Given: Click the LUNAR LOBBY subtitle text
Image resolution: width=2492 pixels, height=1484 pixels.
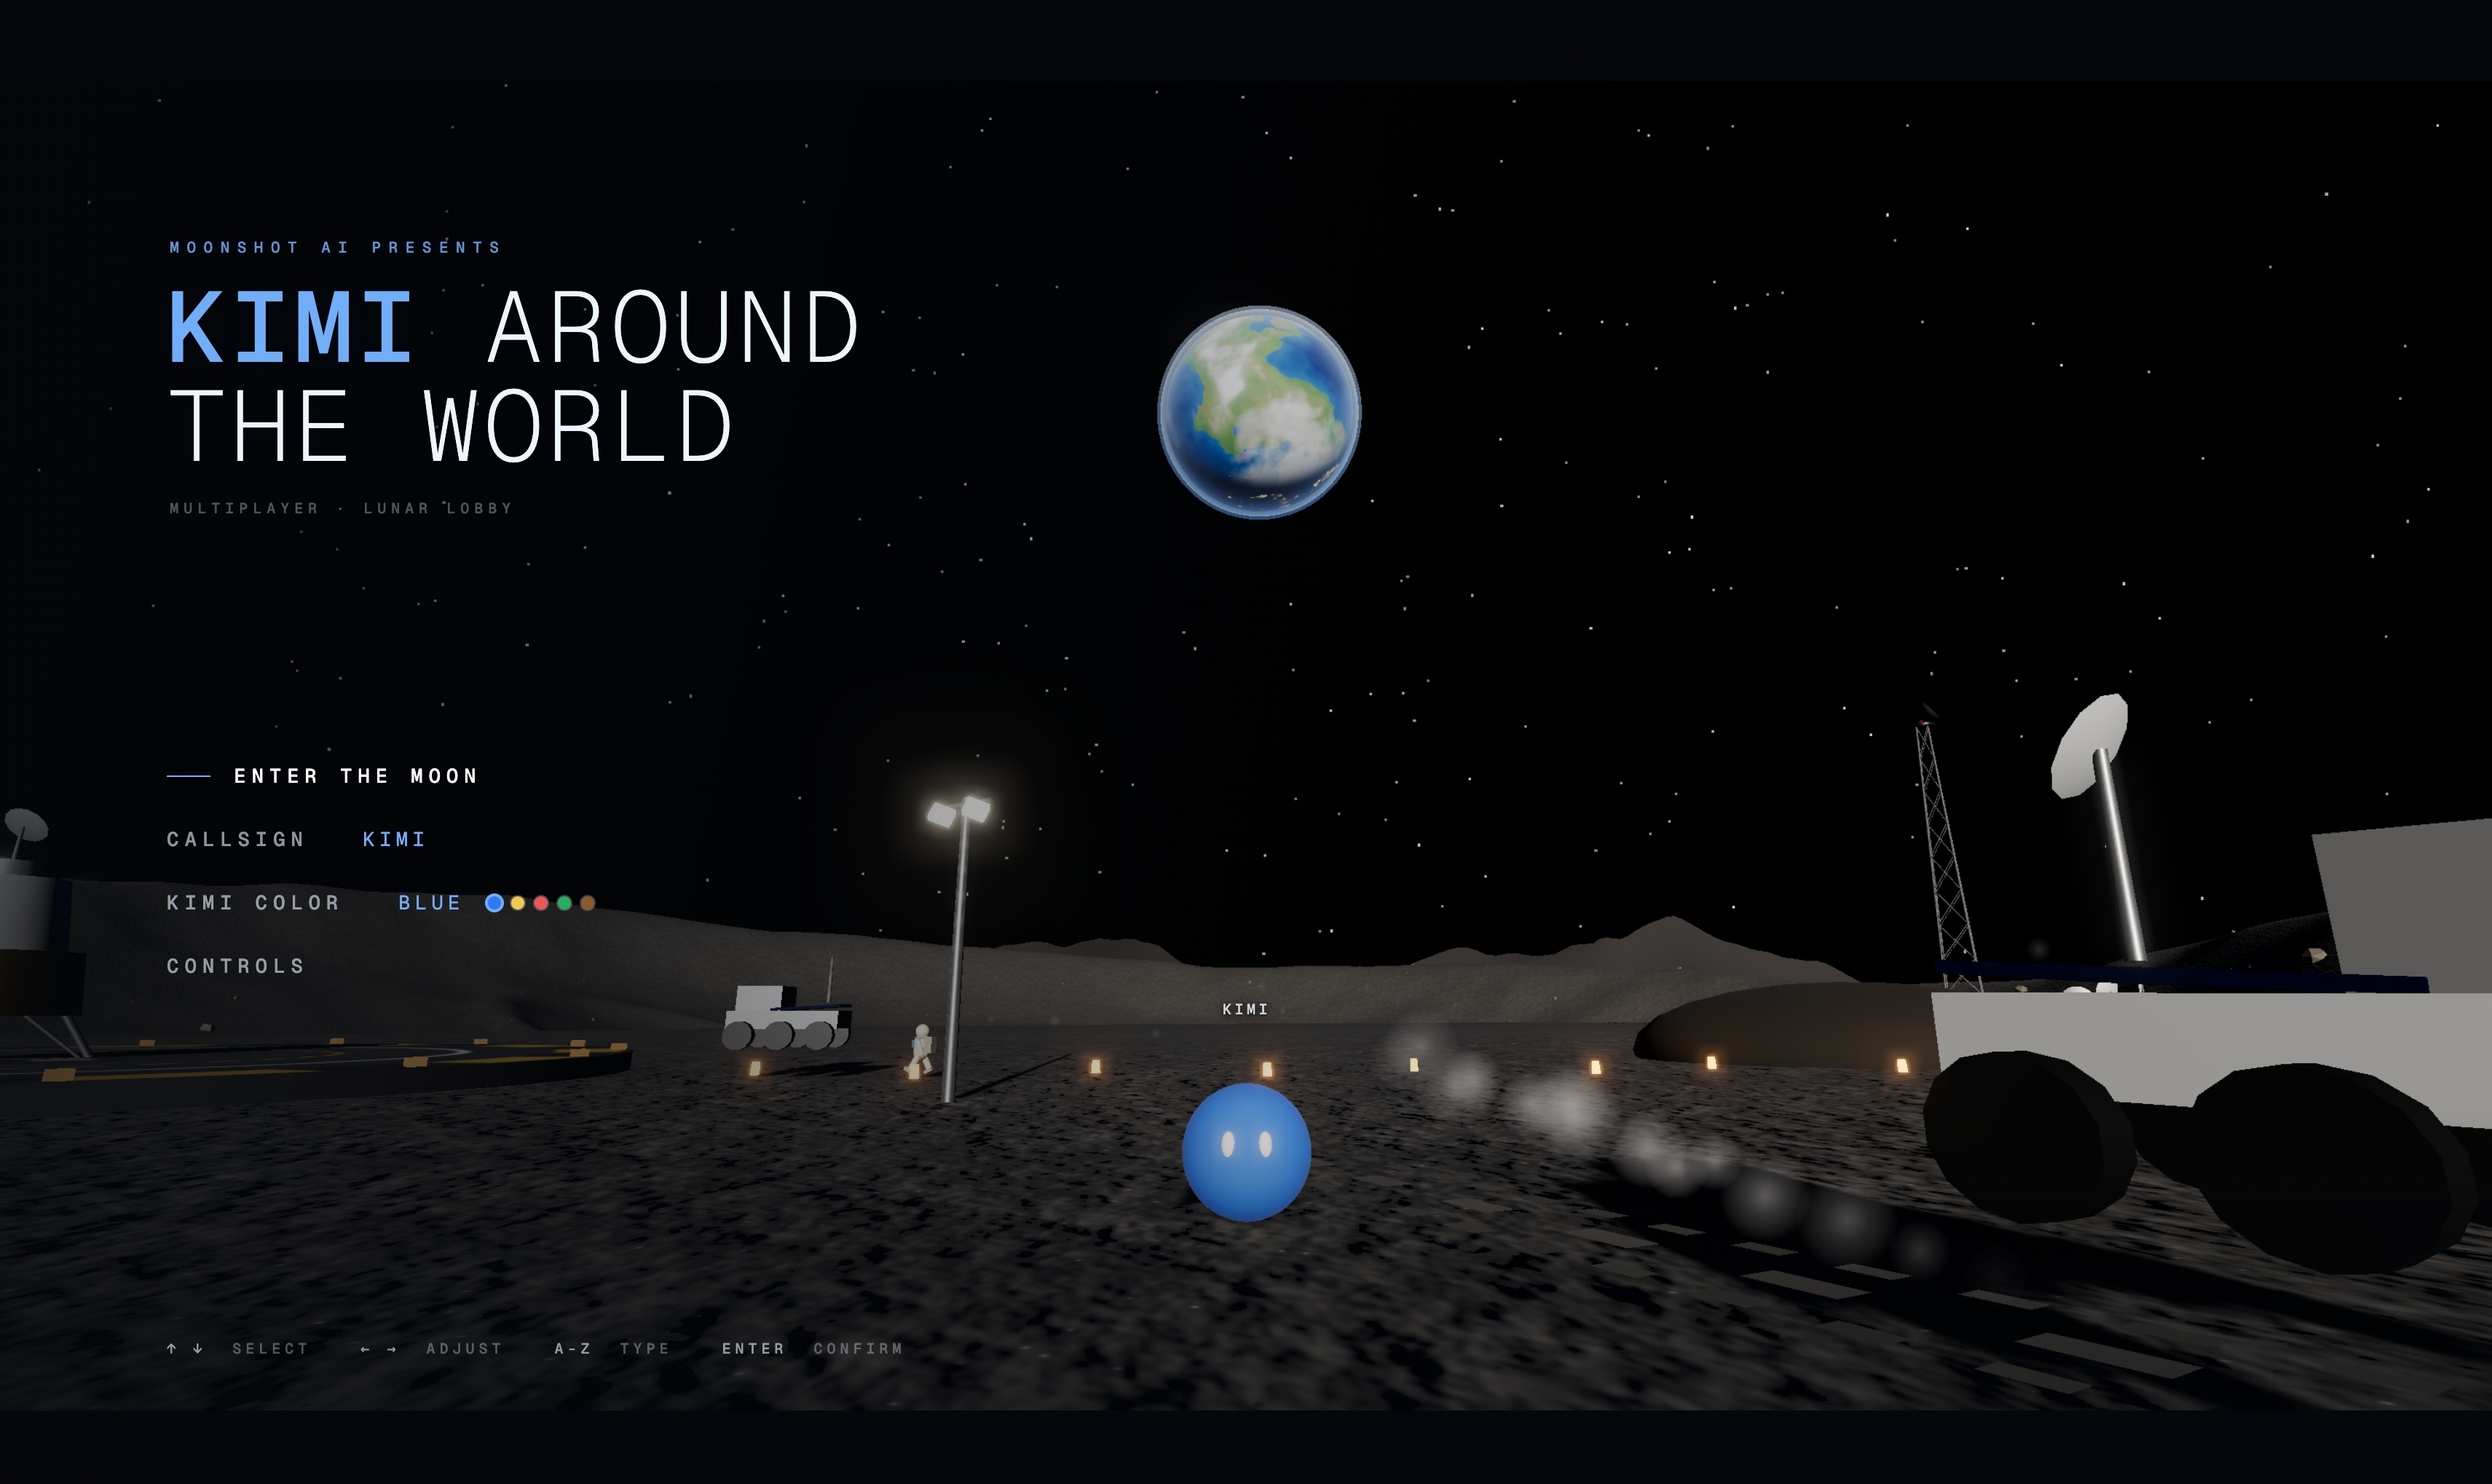Looking at the screenshot, I should pyautogui.click(x=438, y=508).
